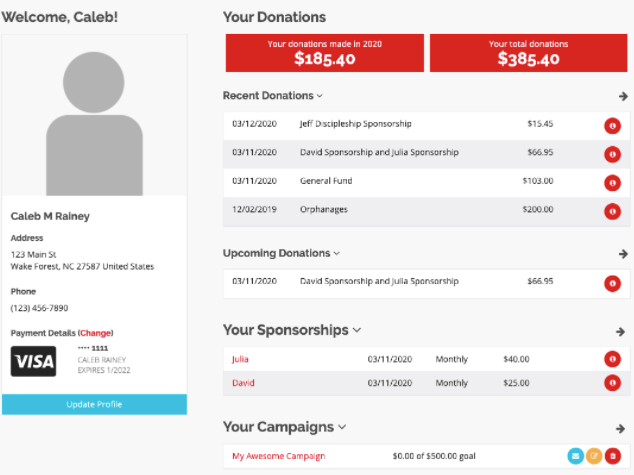The image size is (634, 475).
Task: Click the blue email icon for My Awesome Campaign
Action: (x=575, y=456)
